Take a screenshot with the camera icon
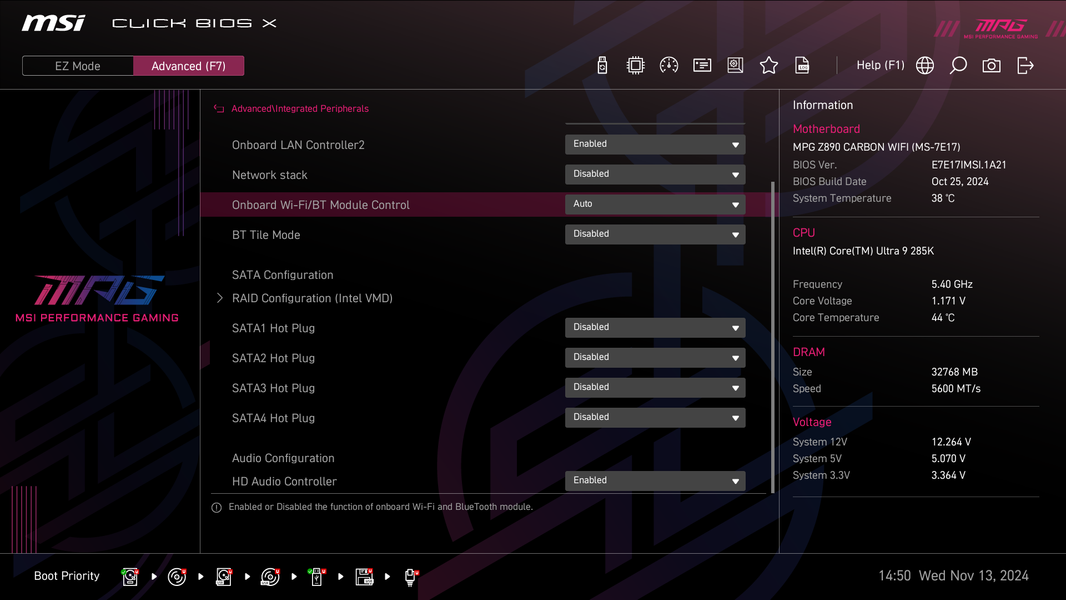 click(x=991, y=65)
